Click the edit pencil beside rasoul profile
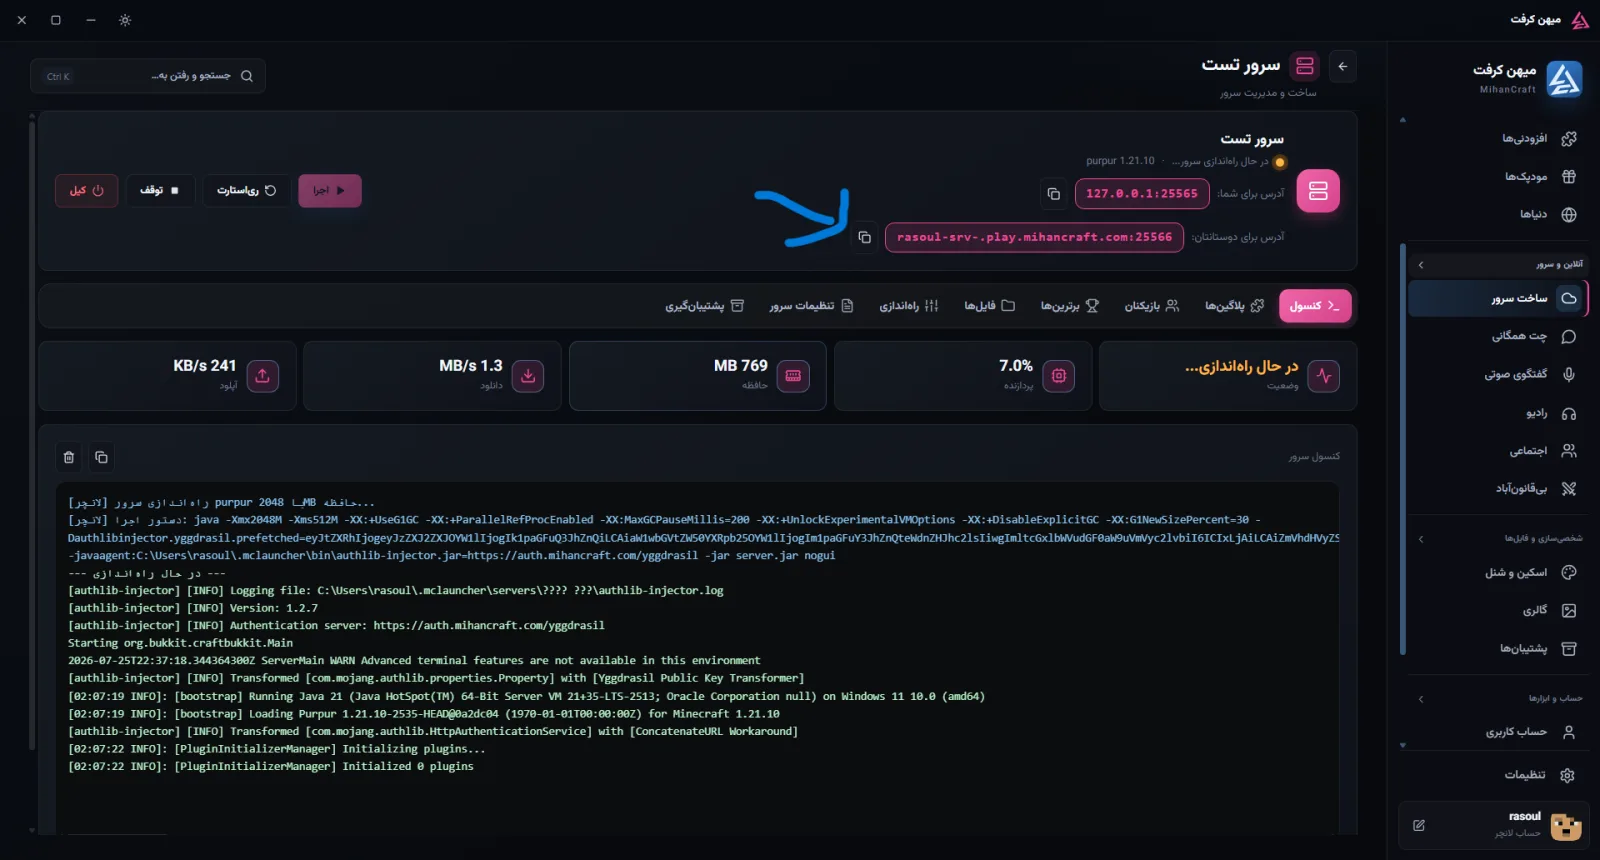Screen dimensions: 1600x860 tap(1419, 825)
